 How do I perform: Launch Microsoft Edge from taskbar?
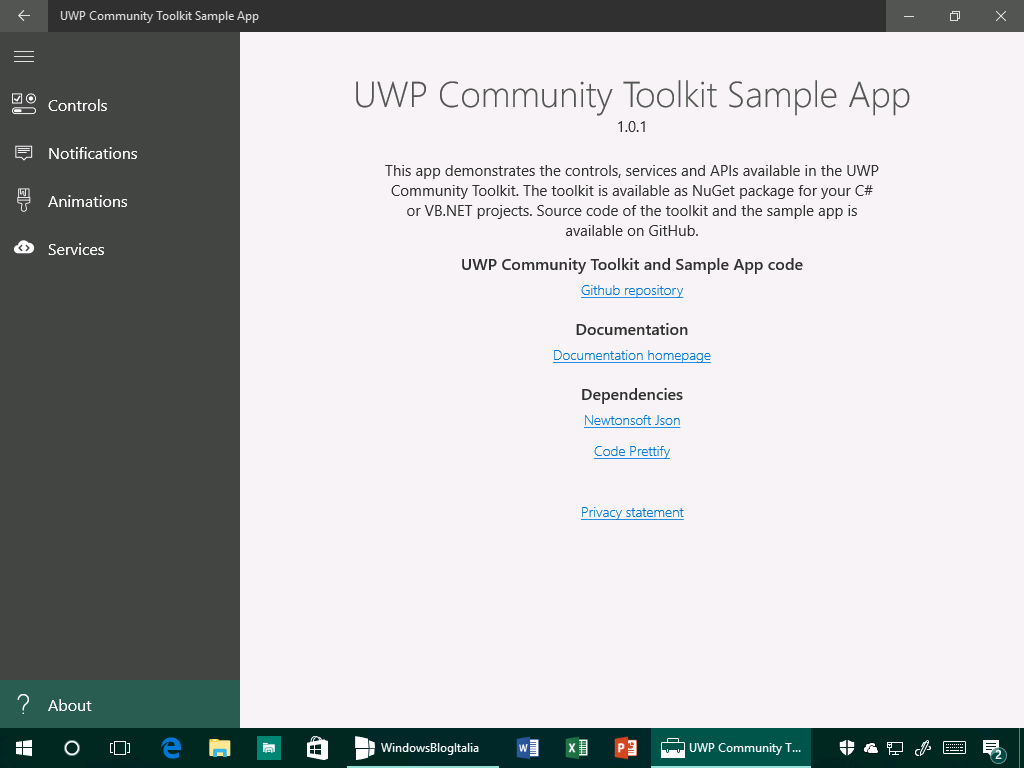coord(170,748)
